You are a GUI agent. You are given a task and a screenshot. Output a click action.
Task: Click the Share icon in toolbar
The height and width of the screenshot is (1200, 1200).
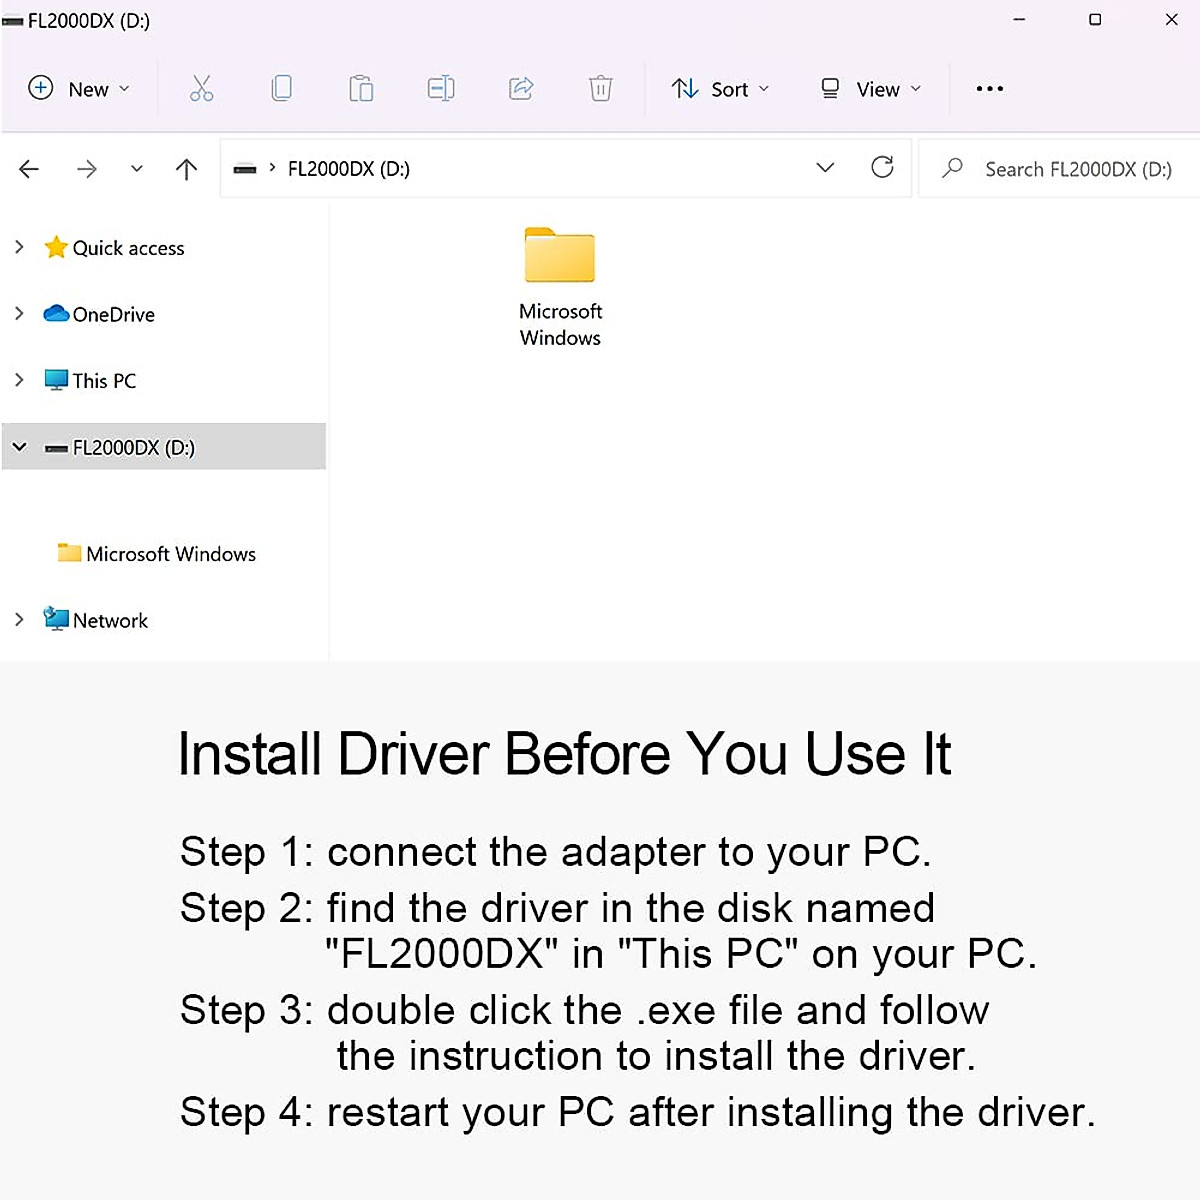(x=521, y=89)
